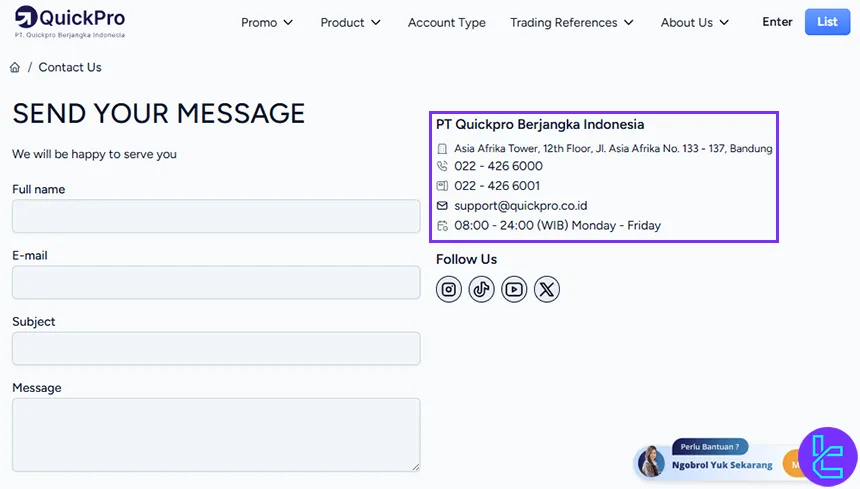Click phone number 022 - 426 6000

498,166
